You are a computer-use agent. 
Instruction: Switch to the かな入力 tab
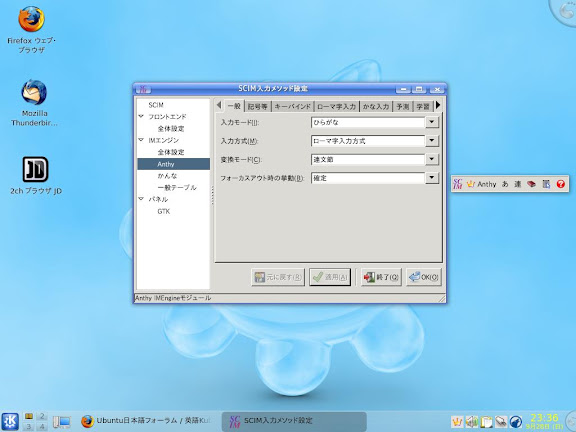pyautogui.click(x=376, y=107)
